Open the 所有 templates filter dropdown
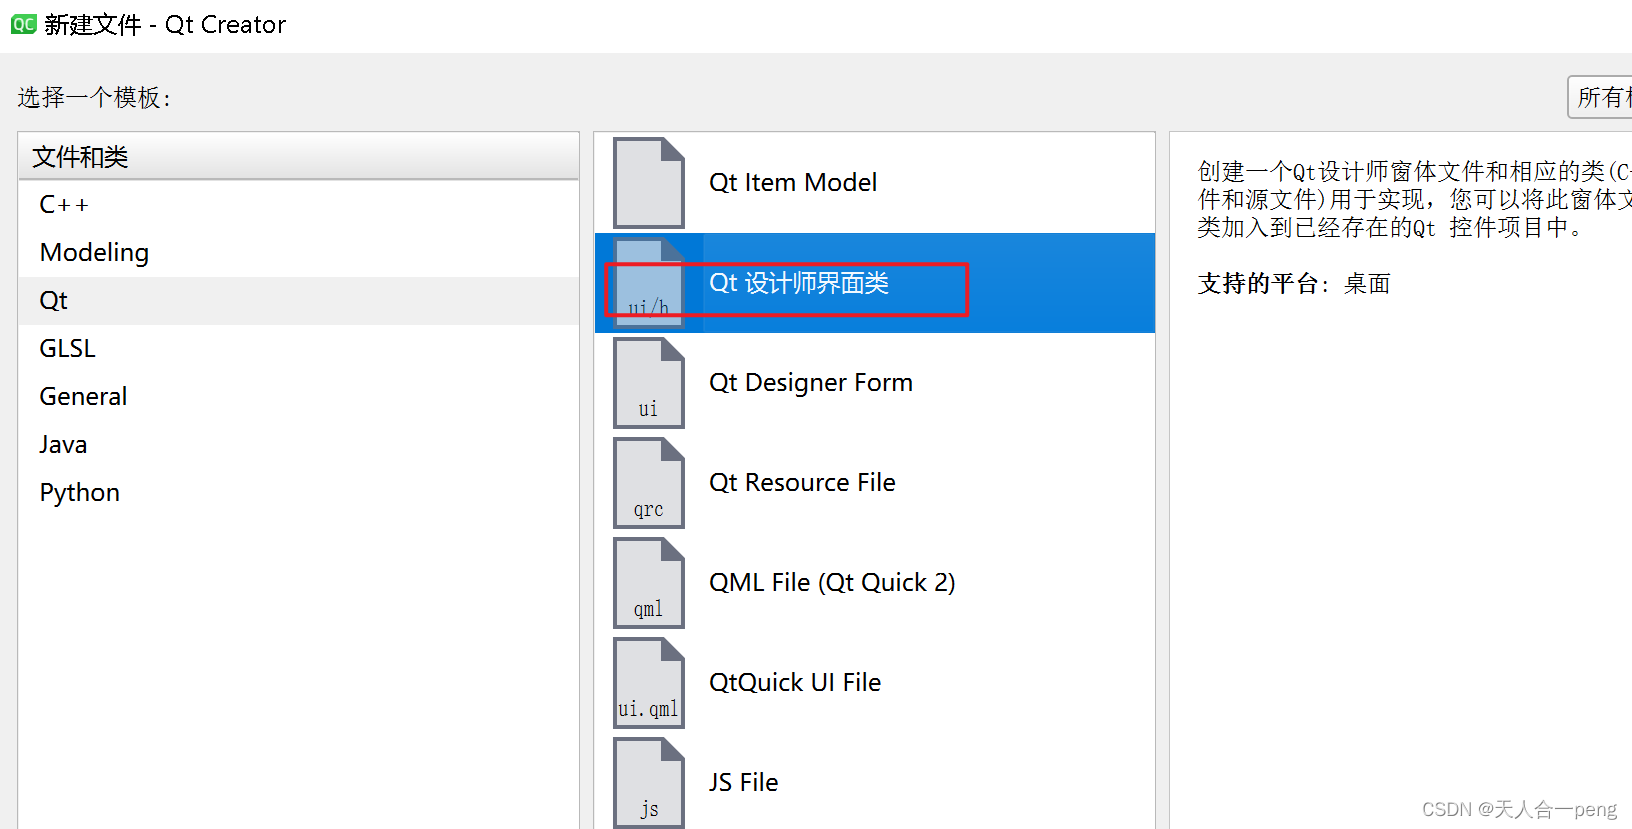Viewport: 1632px width, 829px height. click(1600, 97)
